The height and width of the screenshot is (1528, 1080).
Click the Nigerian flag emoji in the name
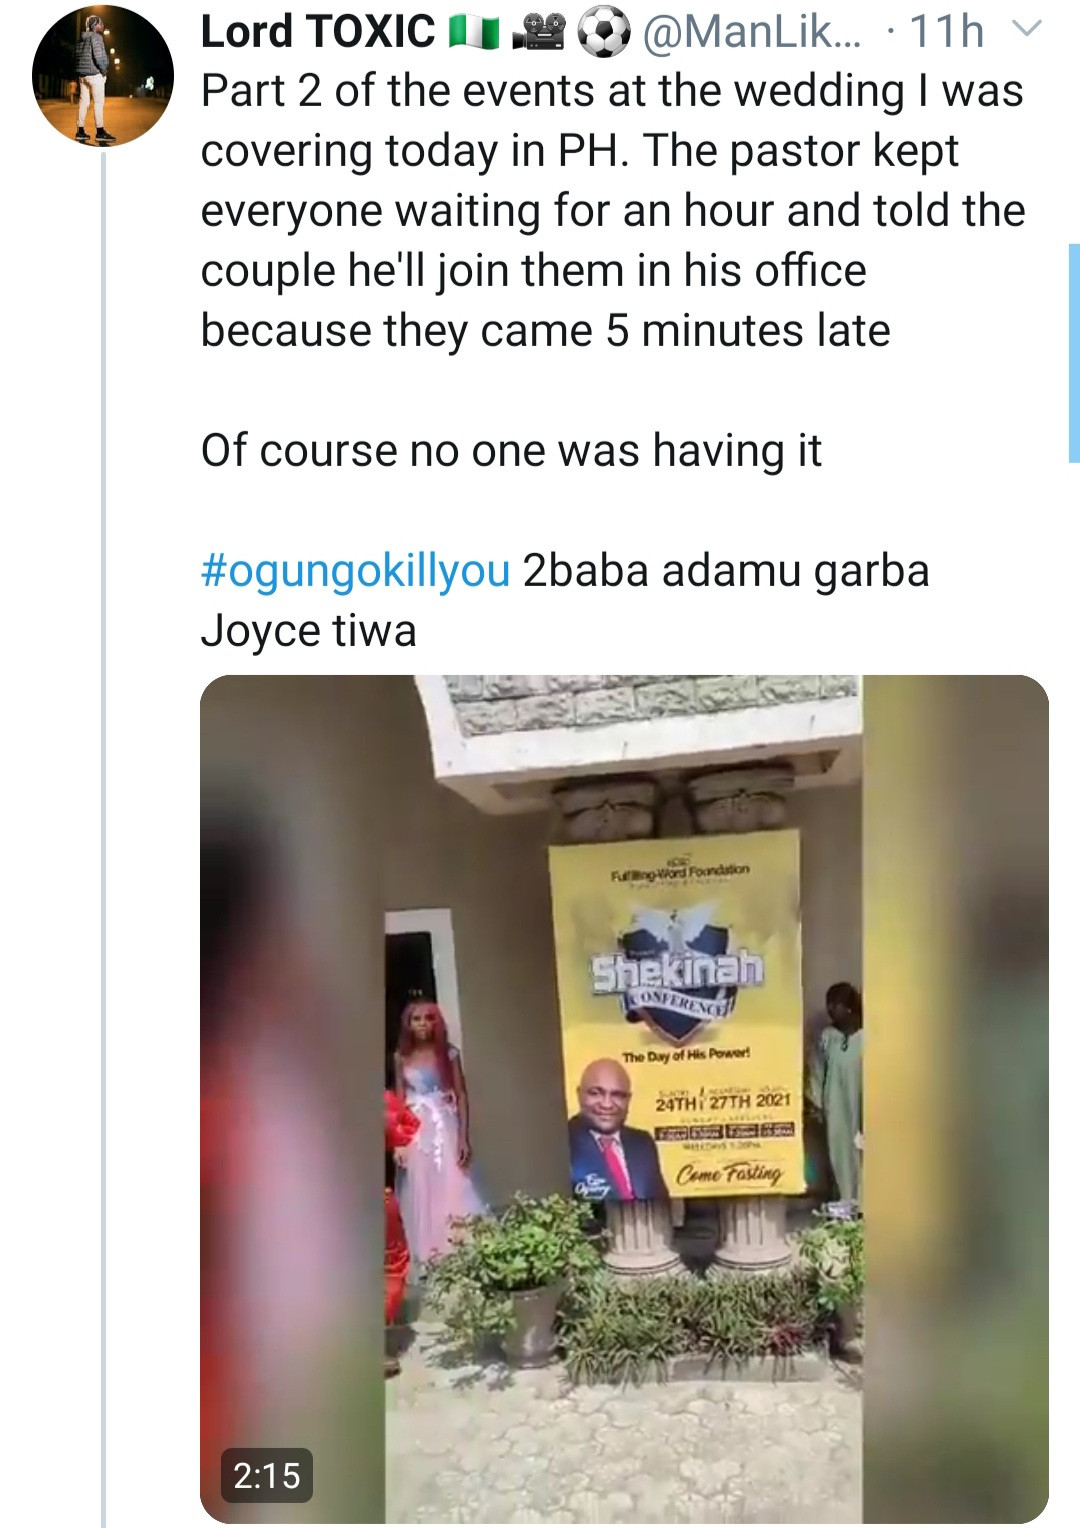tap(474, 33)
